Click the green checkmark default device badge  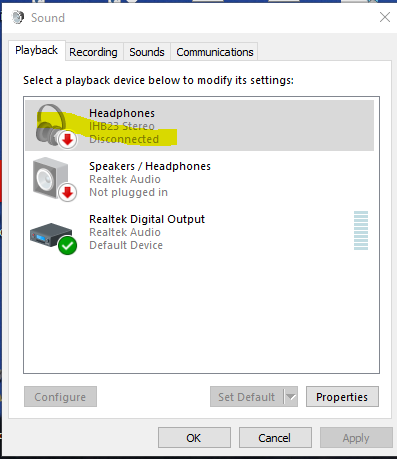tap(67, 246)
